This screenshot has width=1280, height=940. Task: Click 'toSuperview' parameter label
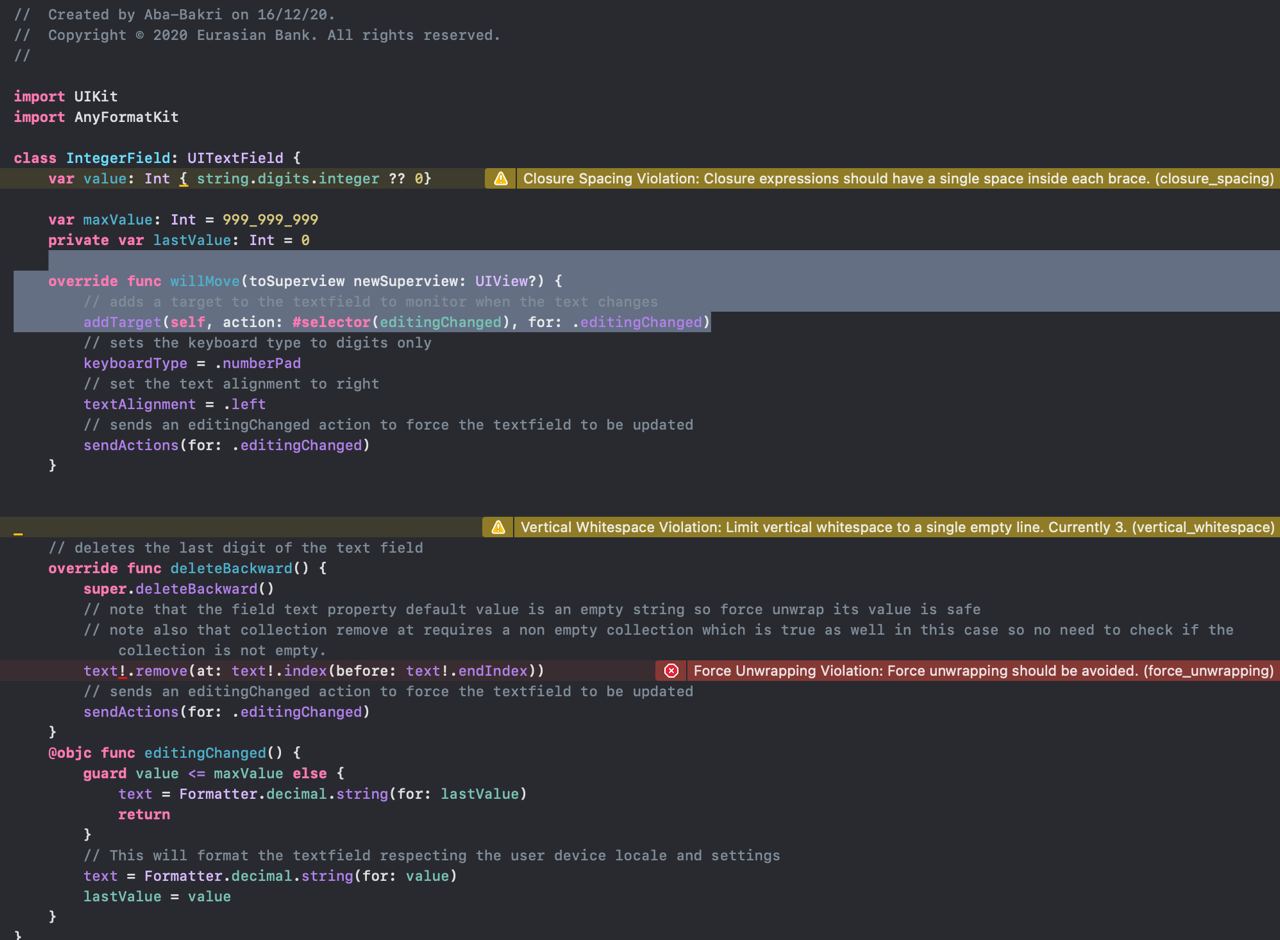(297, 281)
